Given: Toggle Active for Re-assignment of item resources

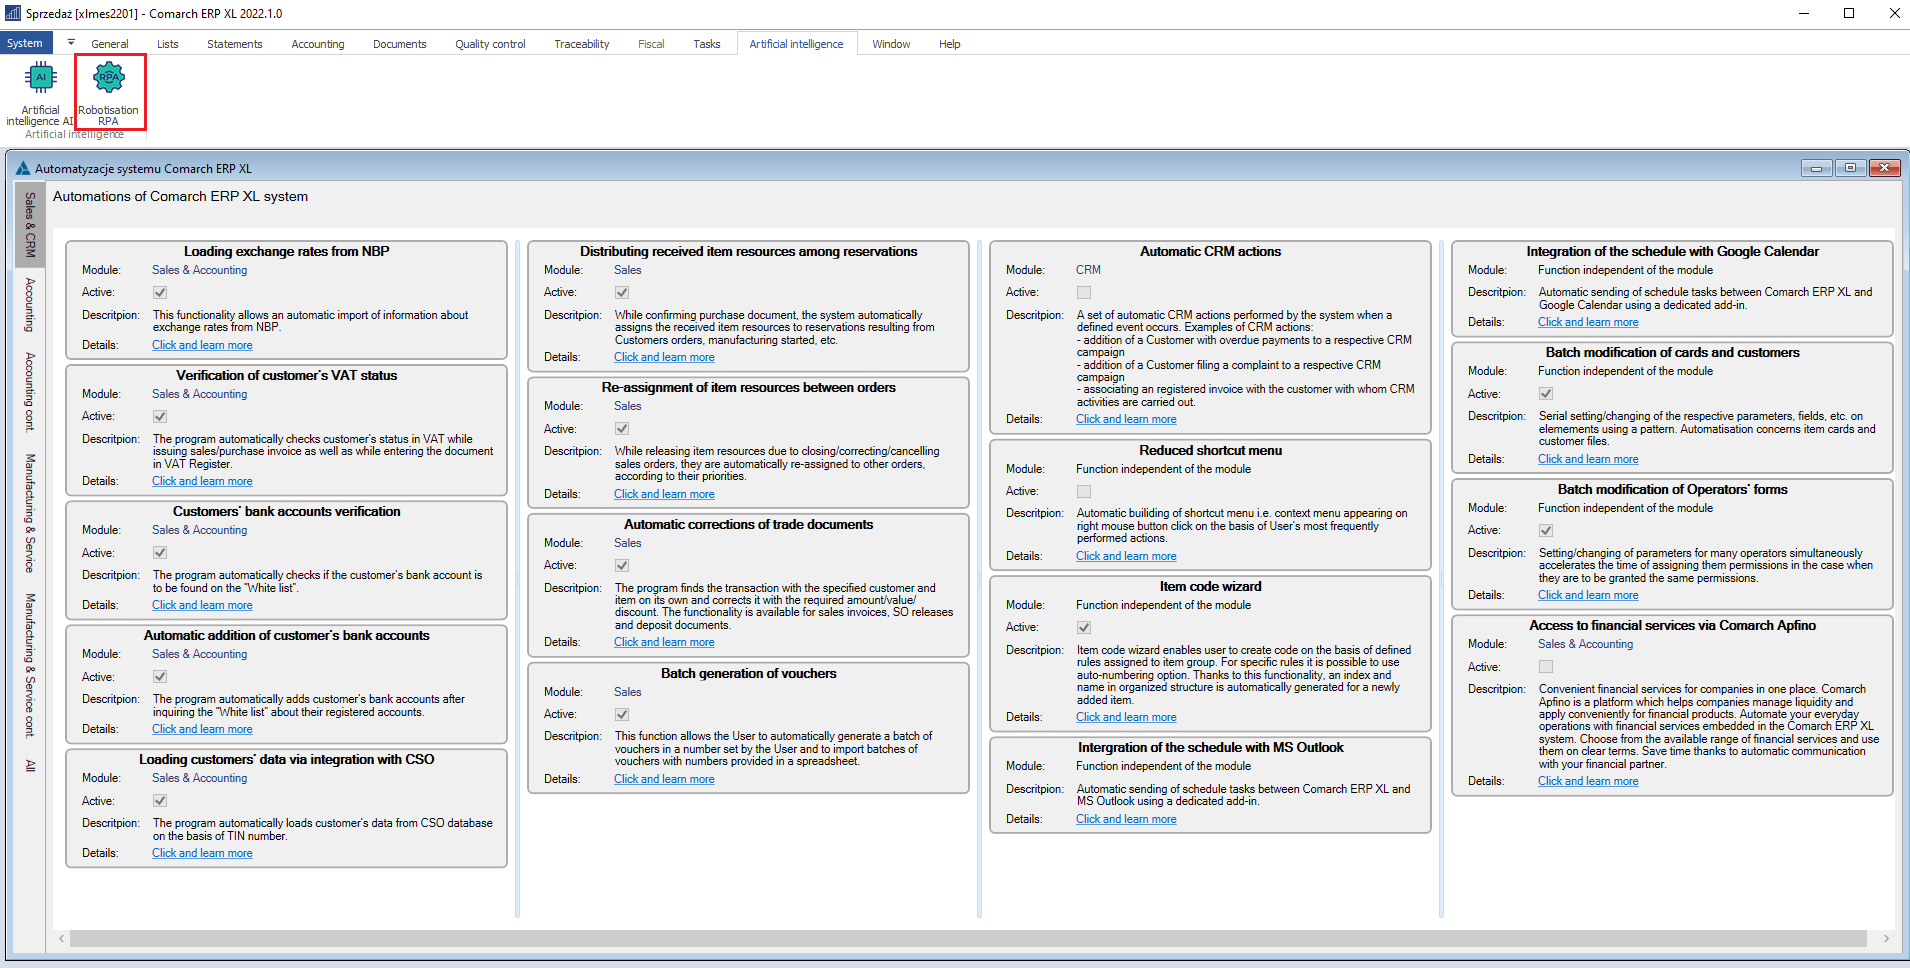Looking at the screenshot, I should point(622,428).
